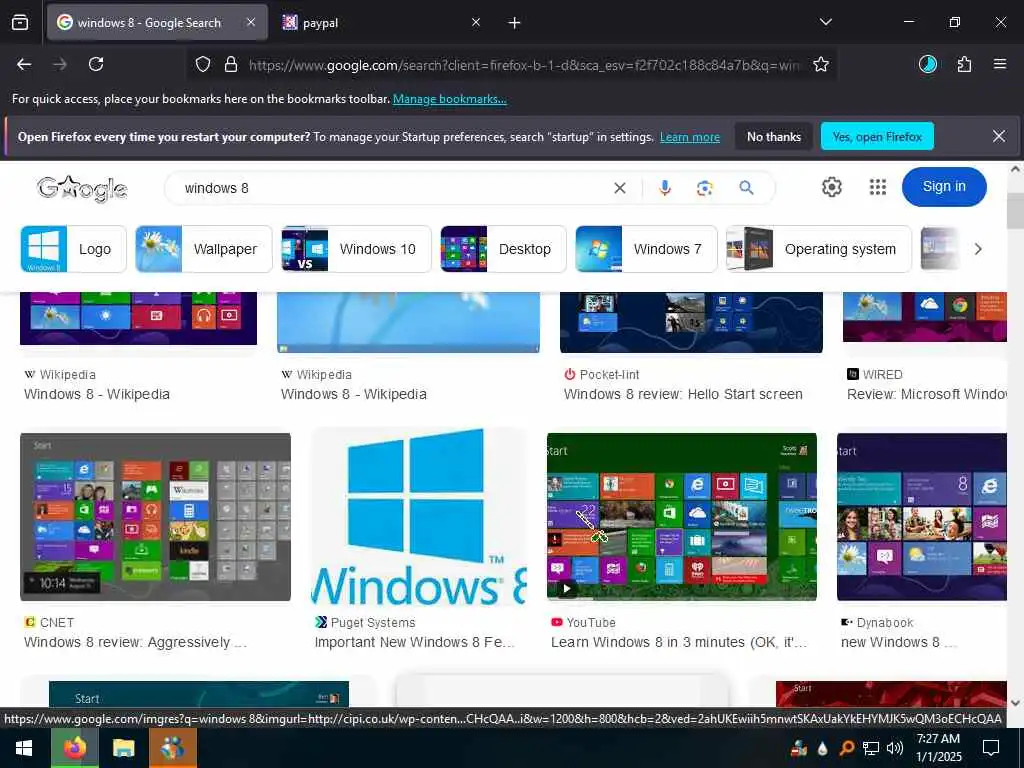
Task: Filter images by Desktop chip
Action: (503, 249)
